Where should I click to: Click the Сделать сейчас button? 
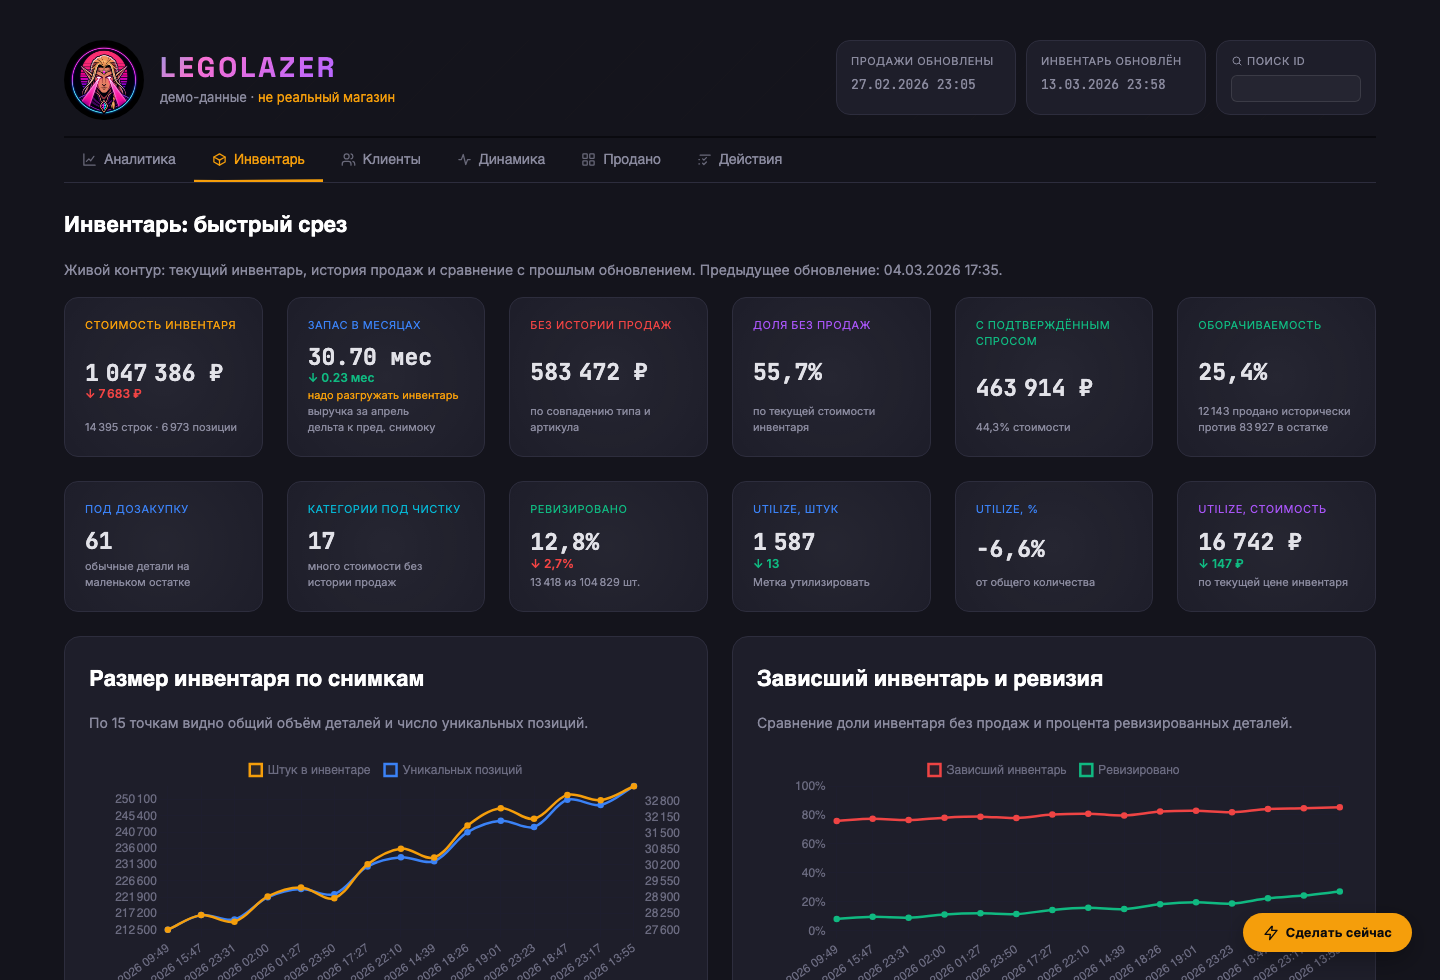(x=1327, y=933)
